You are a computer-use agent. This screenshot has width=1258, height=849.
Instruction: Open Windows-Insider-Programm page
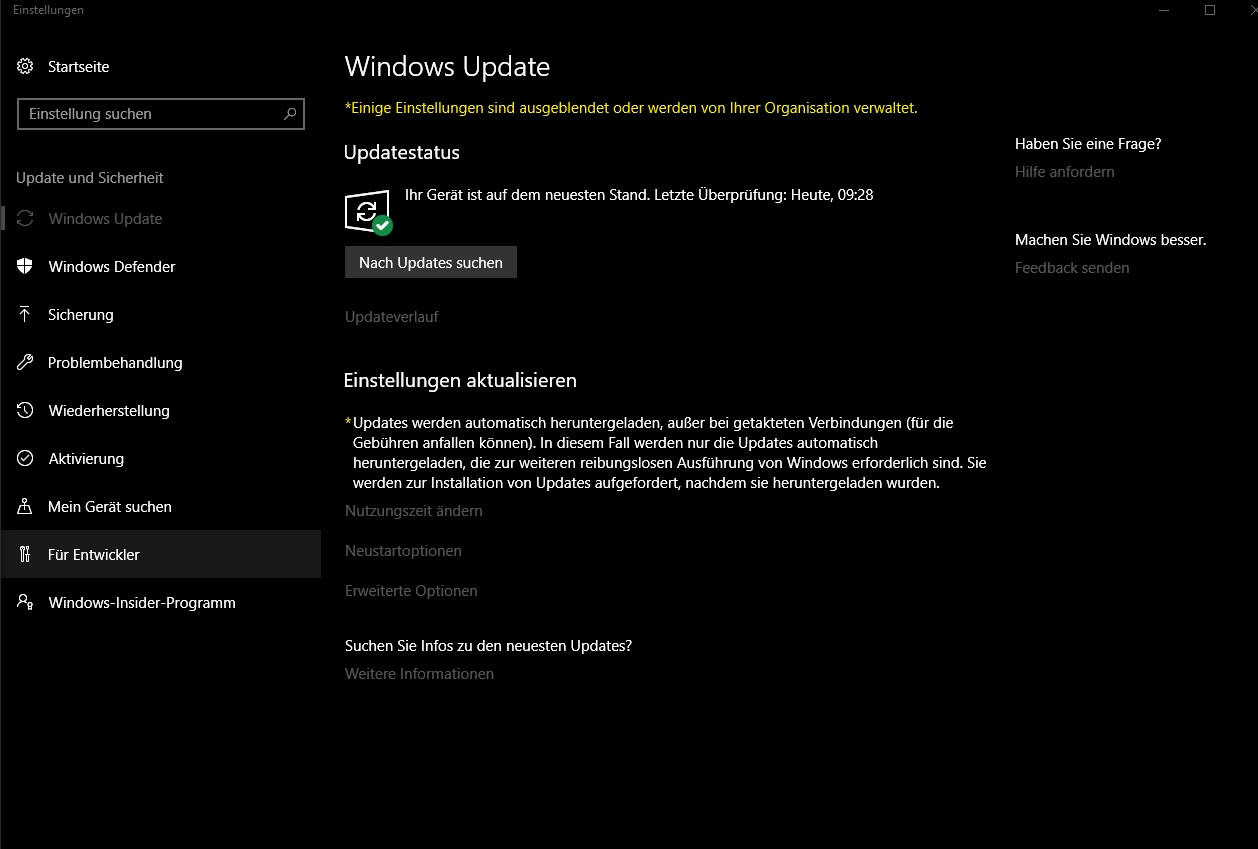click(160, 603)
